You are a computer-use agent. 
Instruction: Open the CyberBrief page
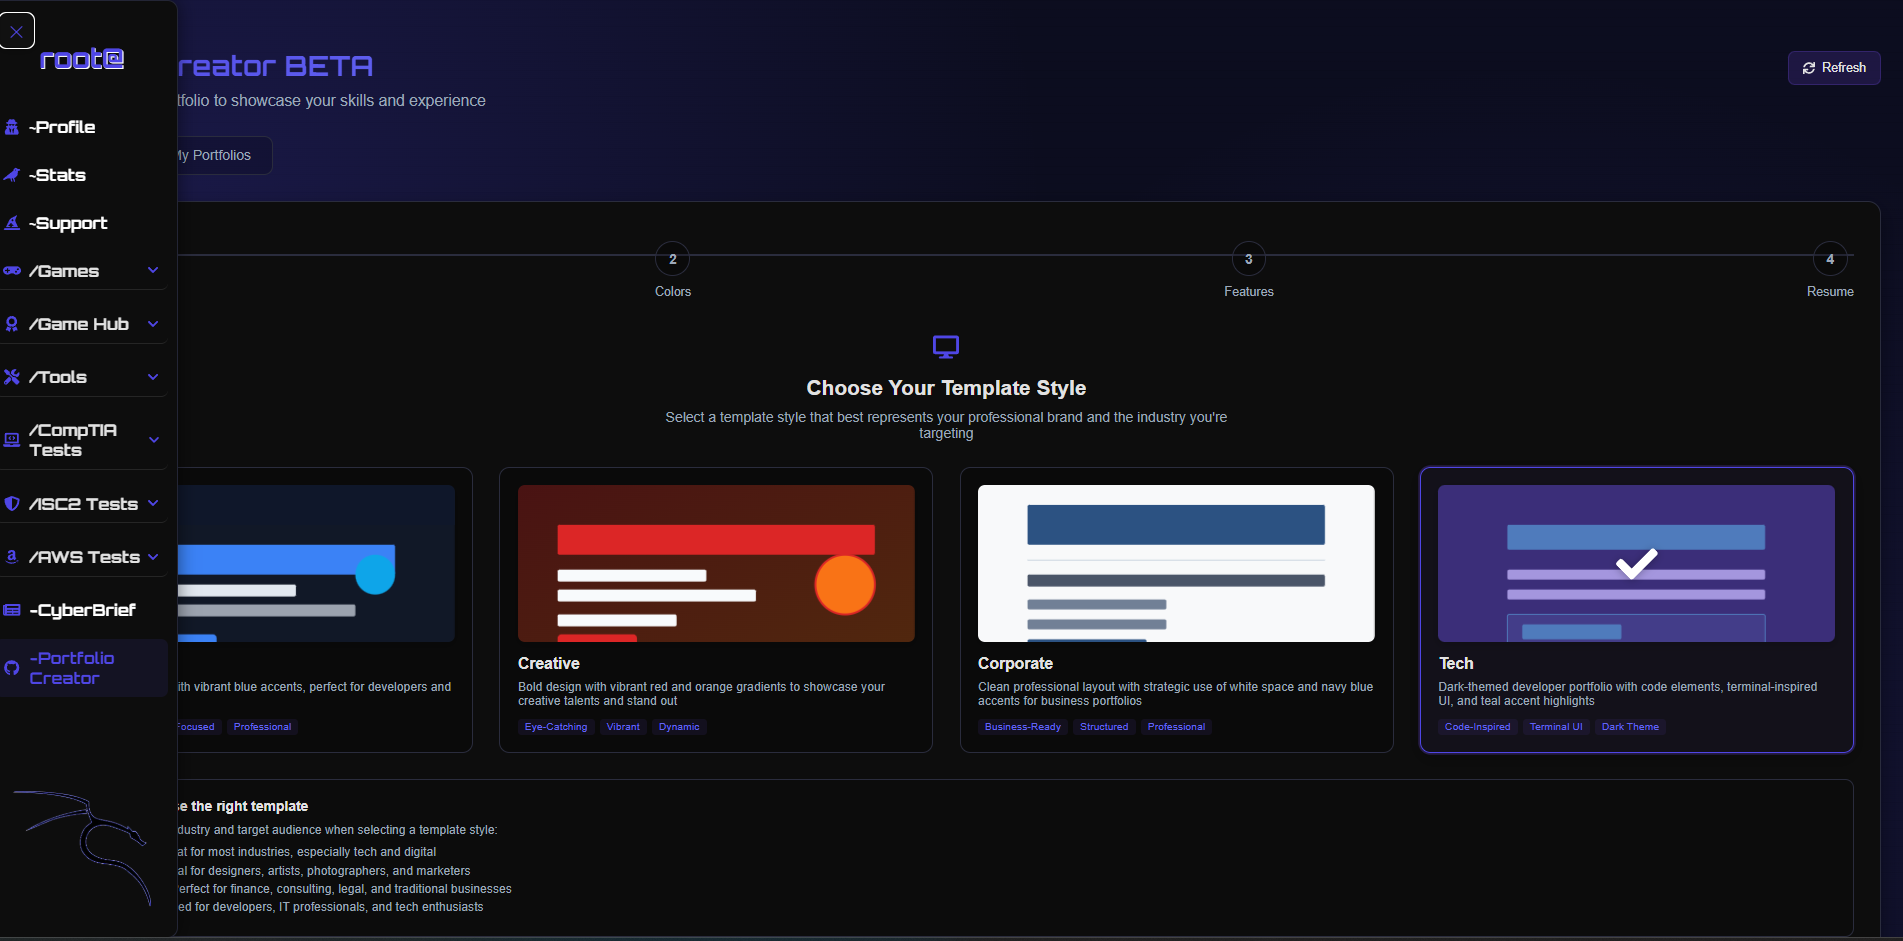(x=82, y=610)
